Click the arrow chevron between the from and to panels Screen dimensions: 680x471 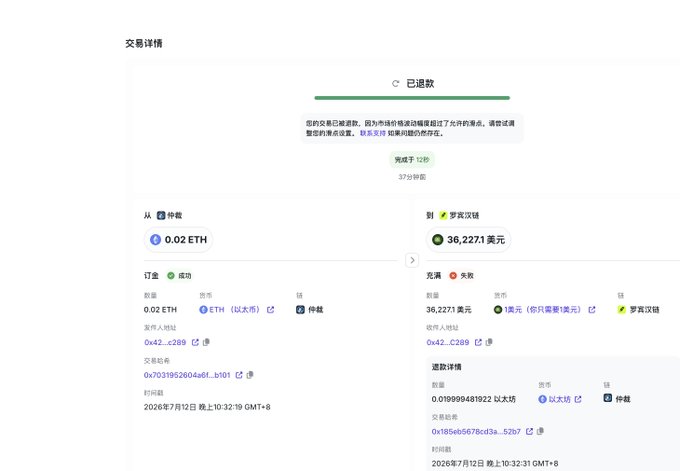click(x=412, y=260)
